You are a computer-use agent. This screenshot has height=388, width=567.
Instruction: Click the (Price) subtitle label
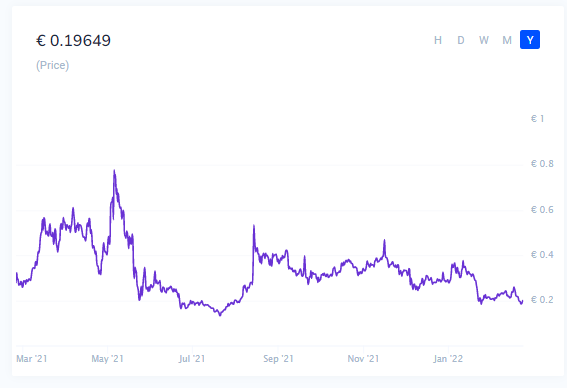pyautogui.click(x=52, y=65)
